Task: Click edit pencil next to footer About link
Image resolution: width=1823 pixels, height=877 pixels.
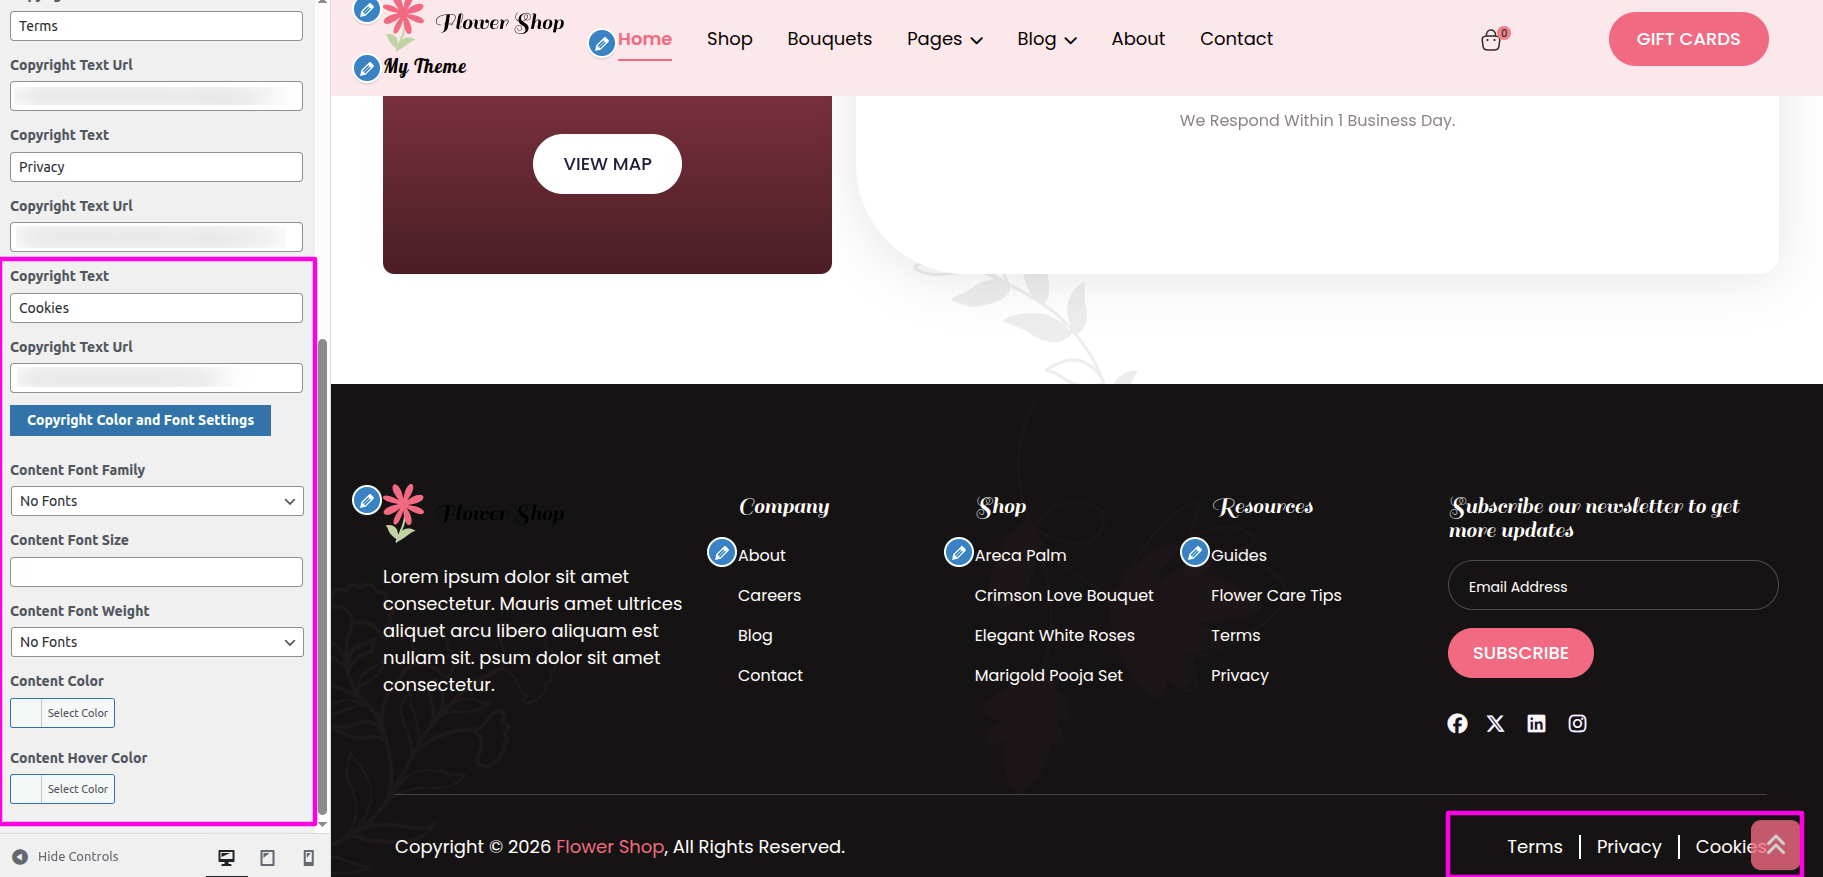Action: pos(721,552)
